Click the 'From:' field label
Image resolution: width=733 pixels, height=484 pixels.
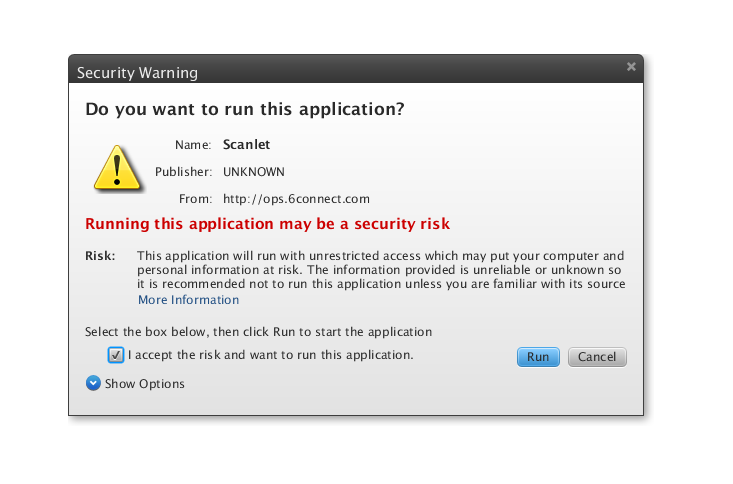(x=195, y=198)
